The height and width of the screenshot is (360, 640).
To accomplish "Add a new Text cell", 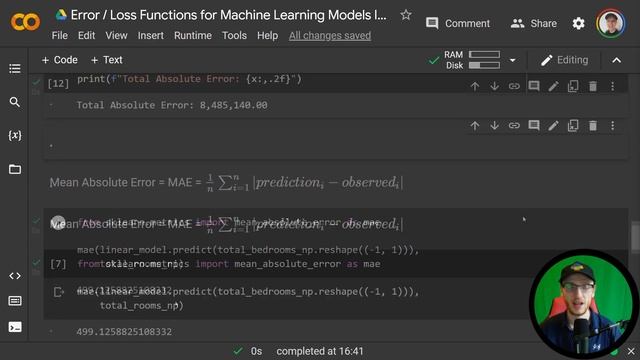I will click(107, 60).
